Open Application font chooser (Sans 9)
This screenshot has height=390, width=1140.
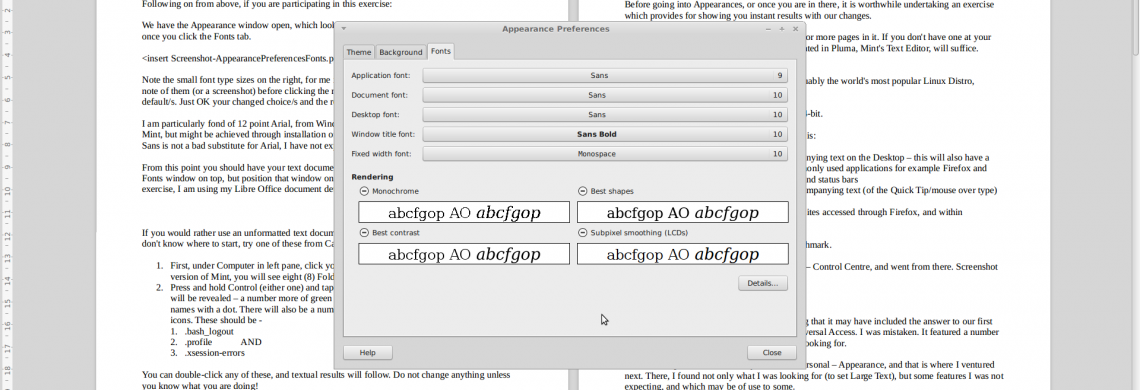(605, 76)
